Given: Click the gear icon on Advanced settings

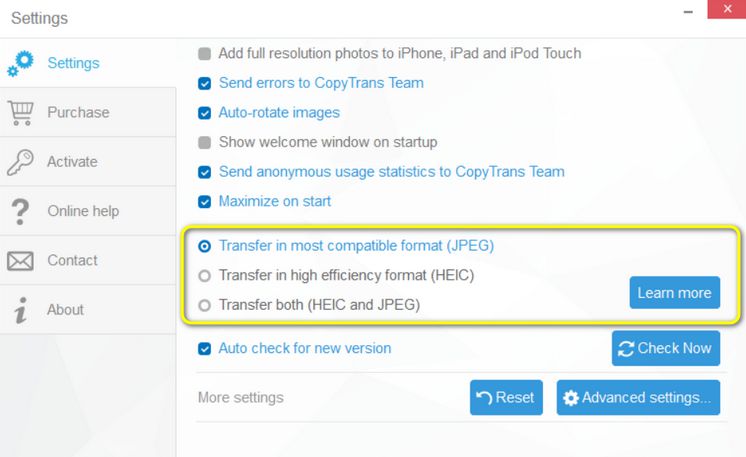Looking at the screenshot, I should (x=571, y=398).
